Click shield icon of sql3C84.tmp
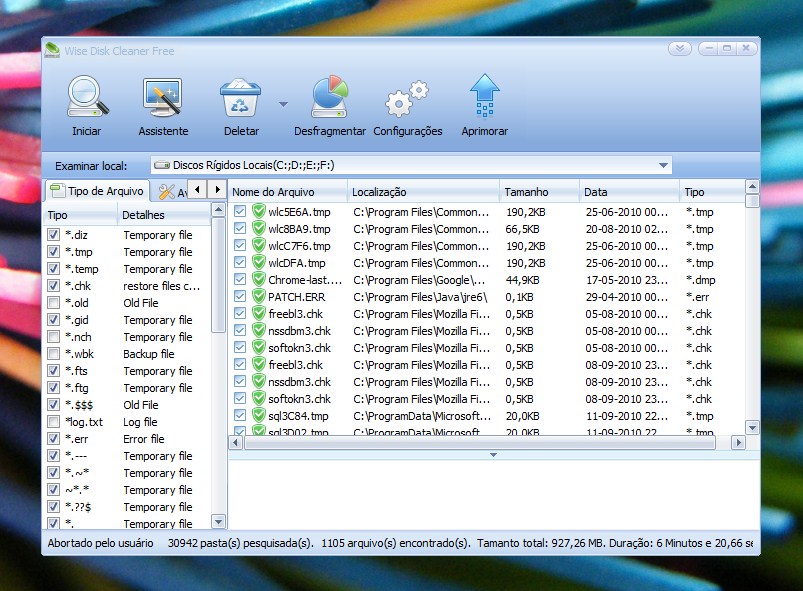 (259, 415)
